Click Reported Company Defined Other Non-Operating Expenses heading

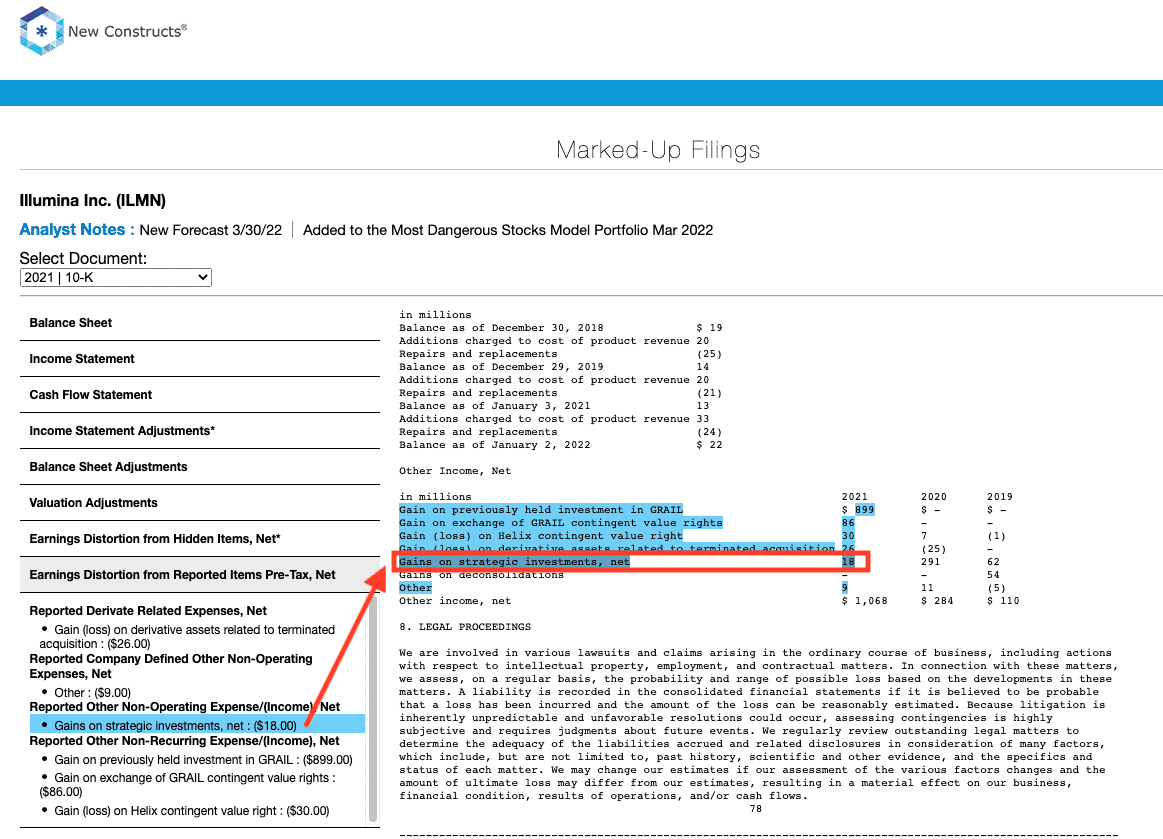(x=171, y=666)
